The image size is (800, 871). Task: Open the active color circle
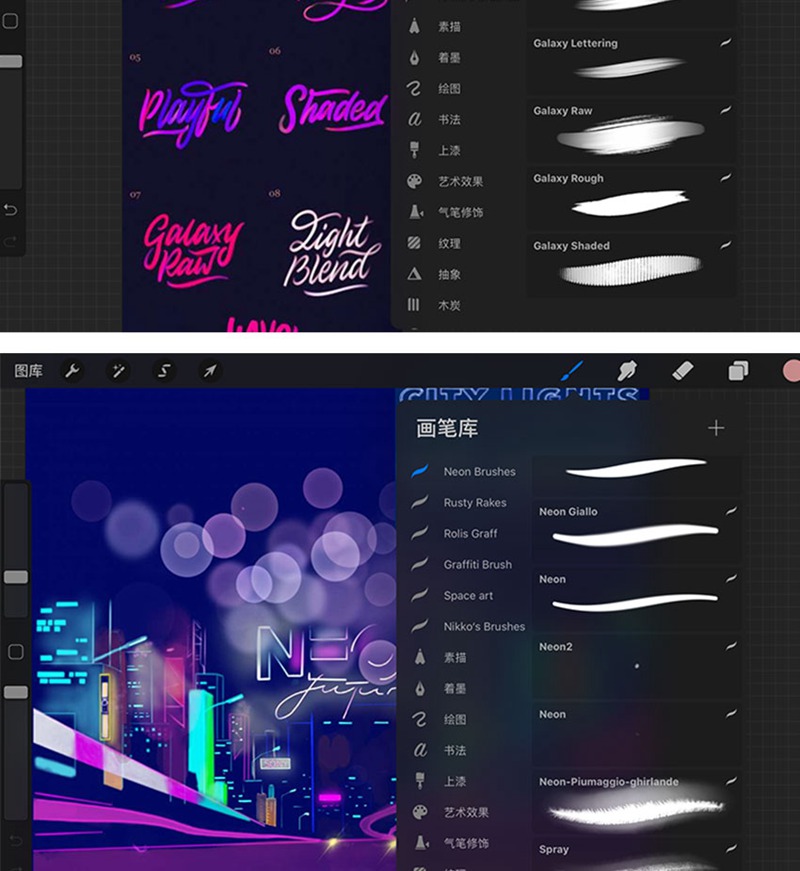[792, 371]
